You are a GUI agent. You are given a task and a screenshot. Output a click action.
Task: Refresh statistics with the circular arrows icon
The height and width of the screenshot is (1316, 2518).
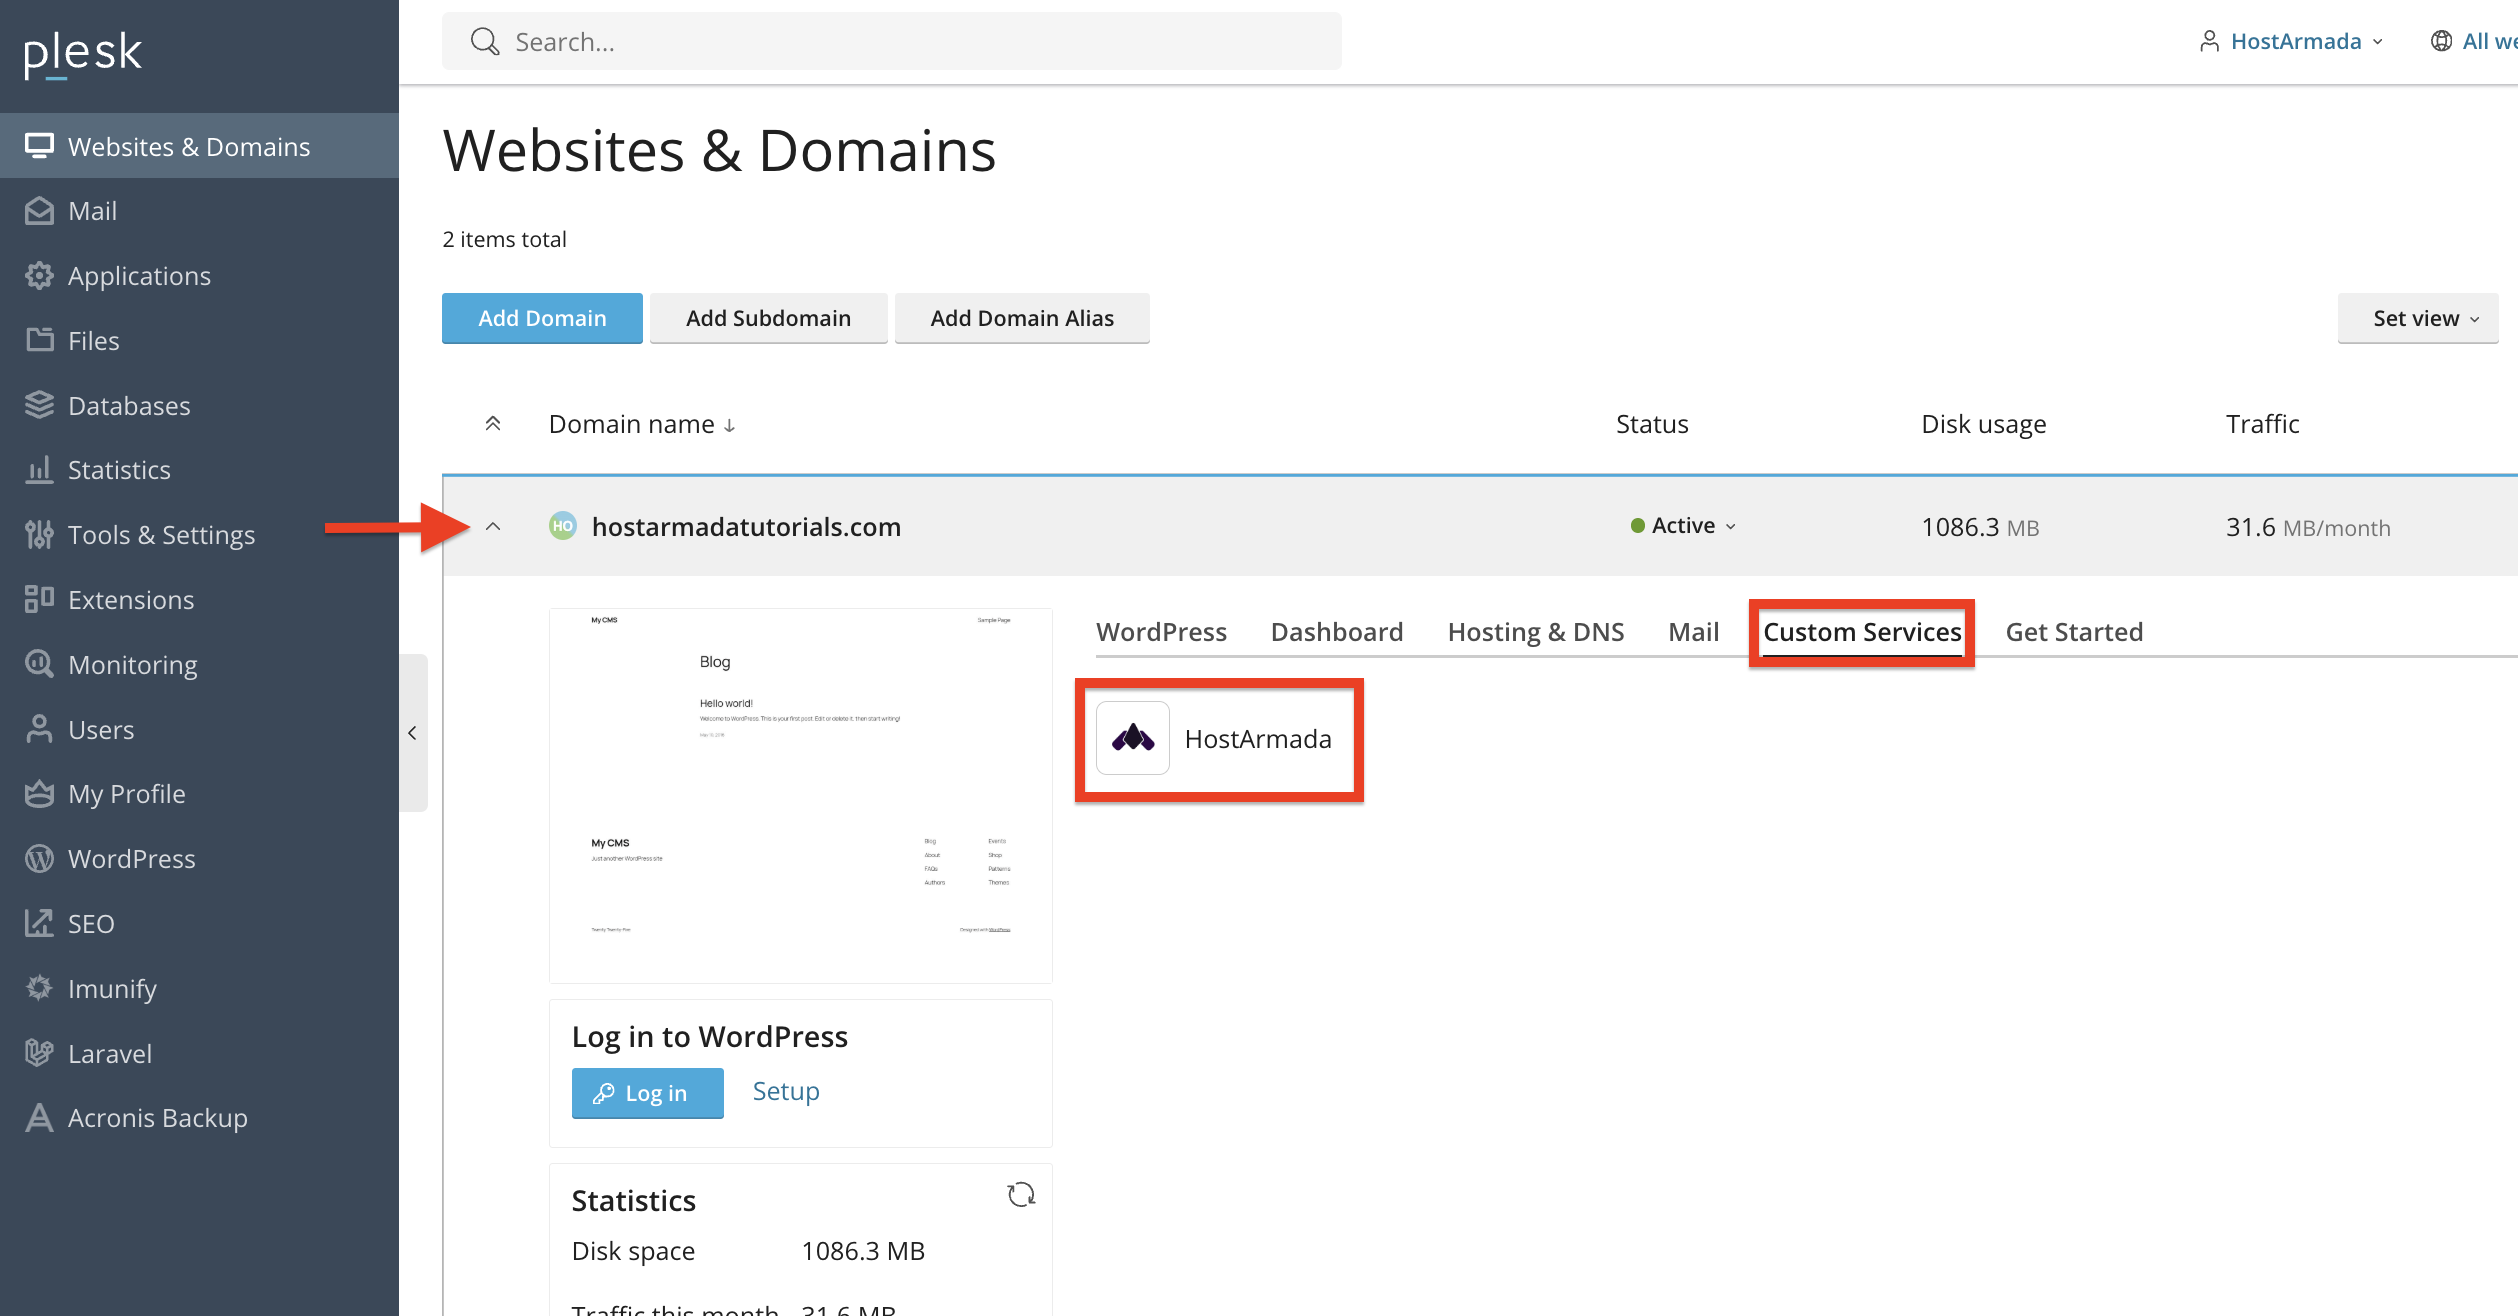tap(1021, 1195)
